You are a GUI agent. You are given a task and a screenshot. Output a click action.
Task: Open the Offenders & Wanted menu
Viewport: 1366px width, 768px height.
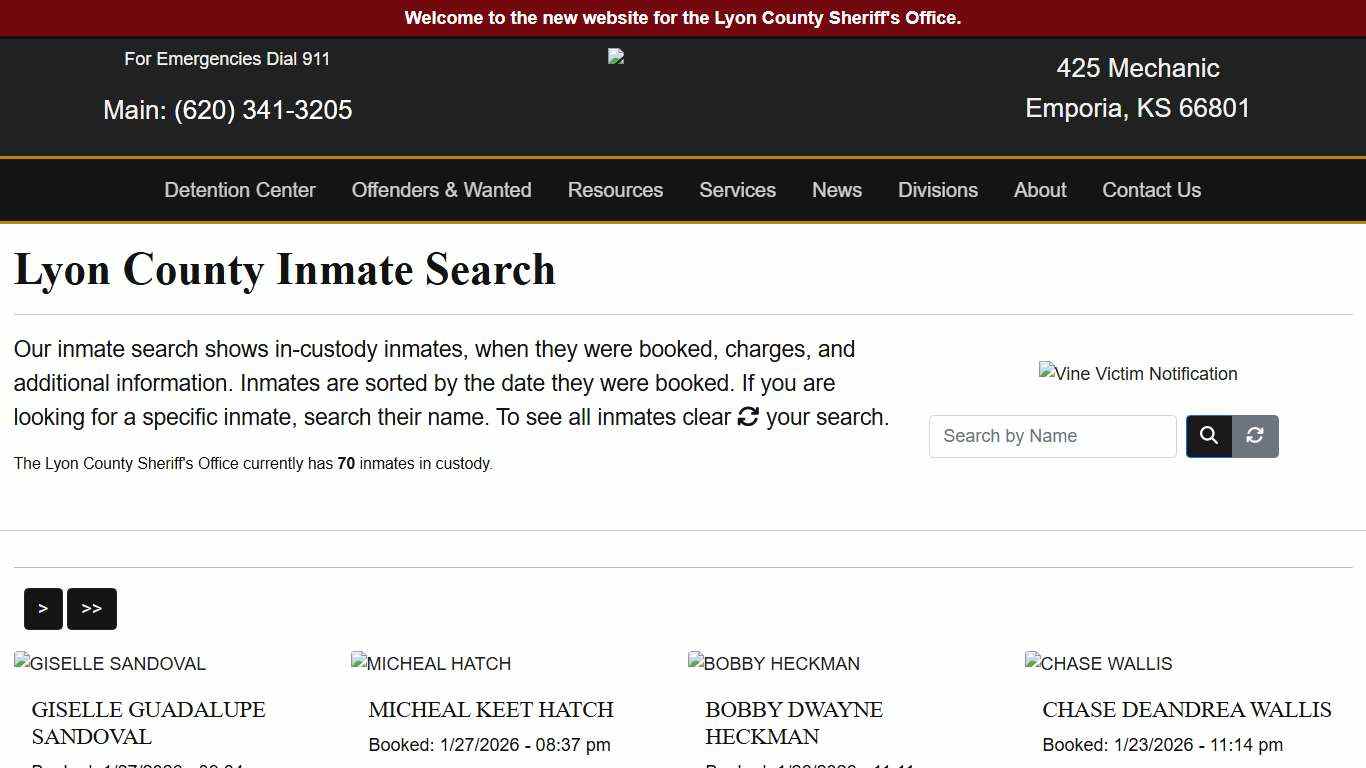click(441, 190)
